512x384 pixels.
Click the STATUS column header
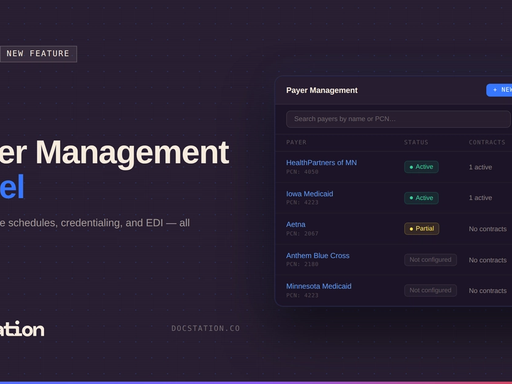tap(416, 142)
